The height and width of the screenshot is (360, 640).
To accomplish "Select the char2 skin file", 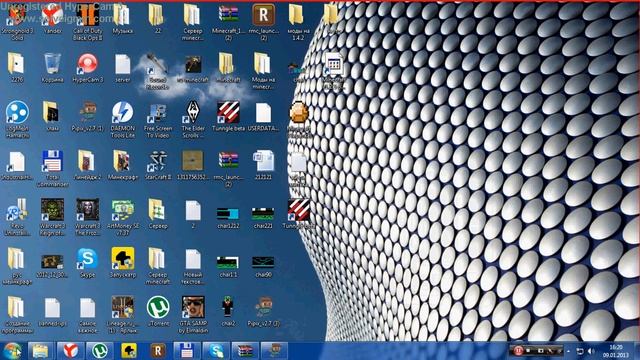I will click(228, 311).
